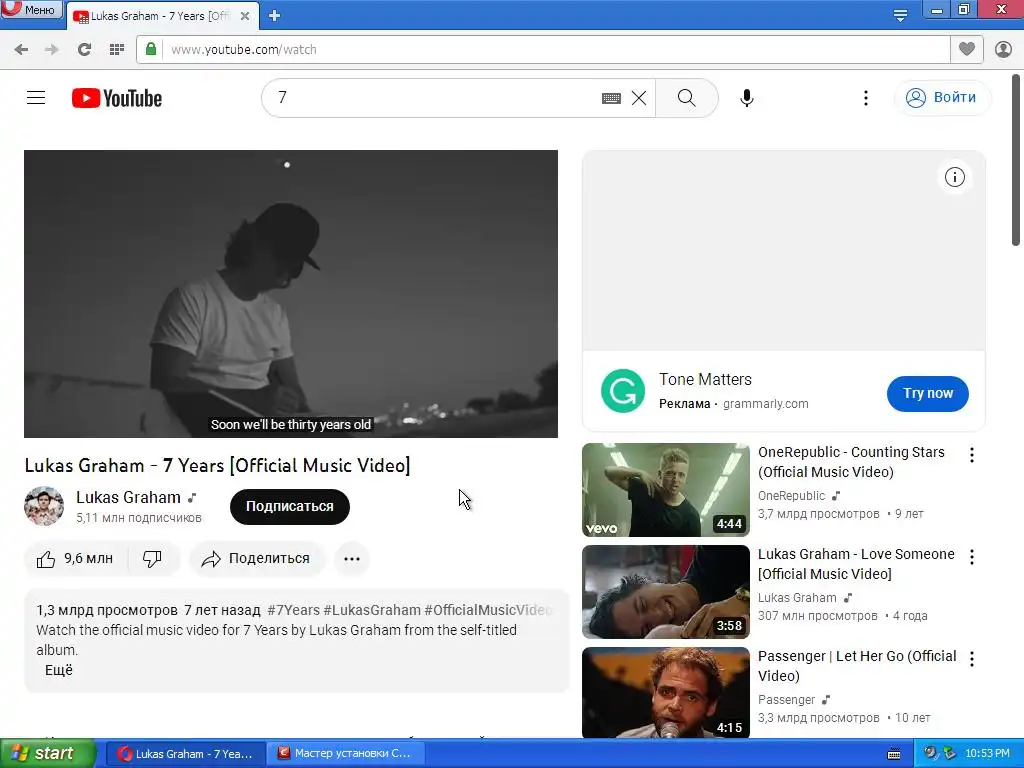
Task: Clear the search query with X
Action: [x=639, y=98]
